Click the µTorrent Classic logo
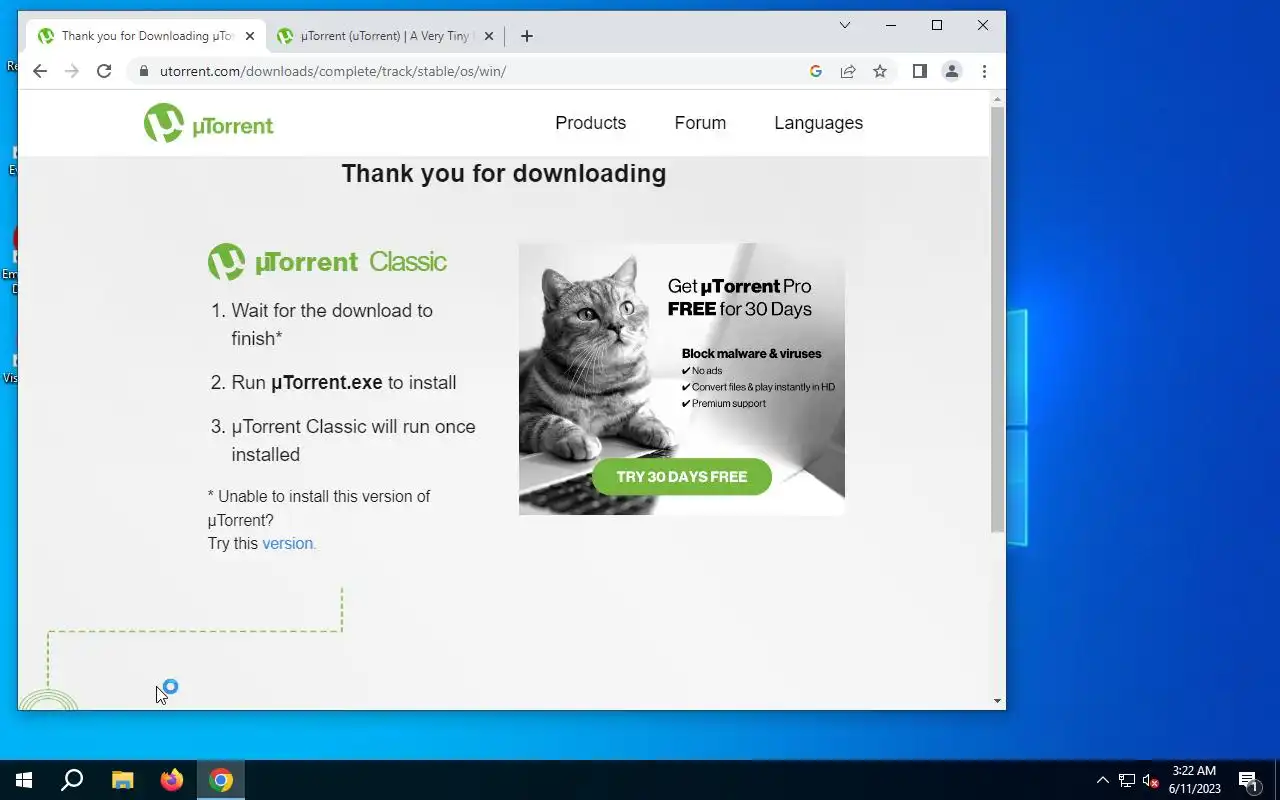This screenshot has height=800, width=1280. (327, 262)
